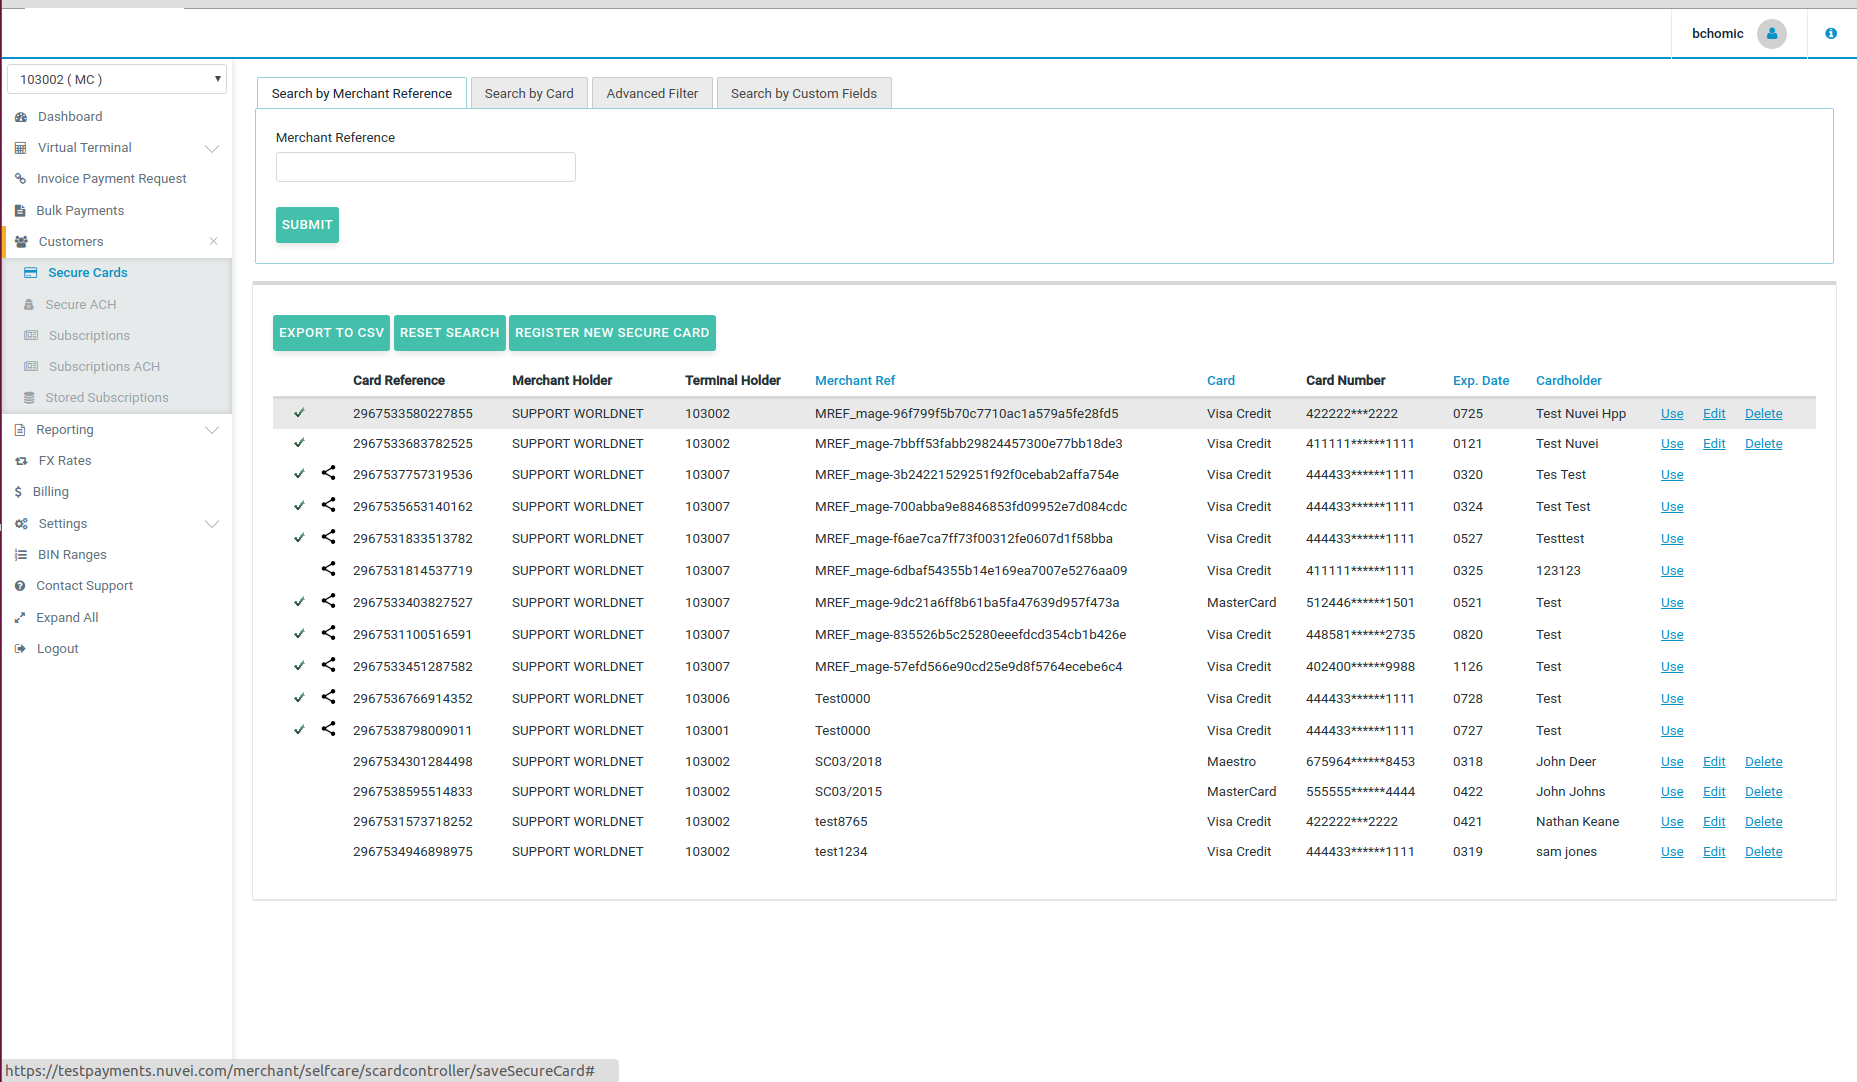Expand the Reporting menu section
The width and height of the screenshot is (1857, 1082).
[x=211, y=430]
